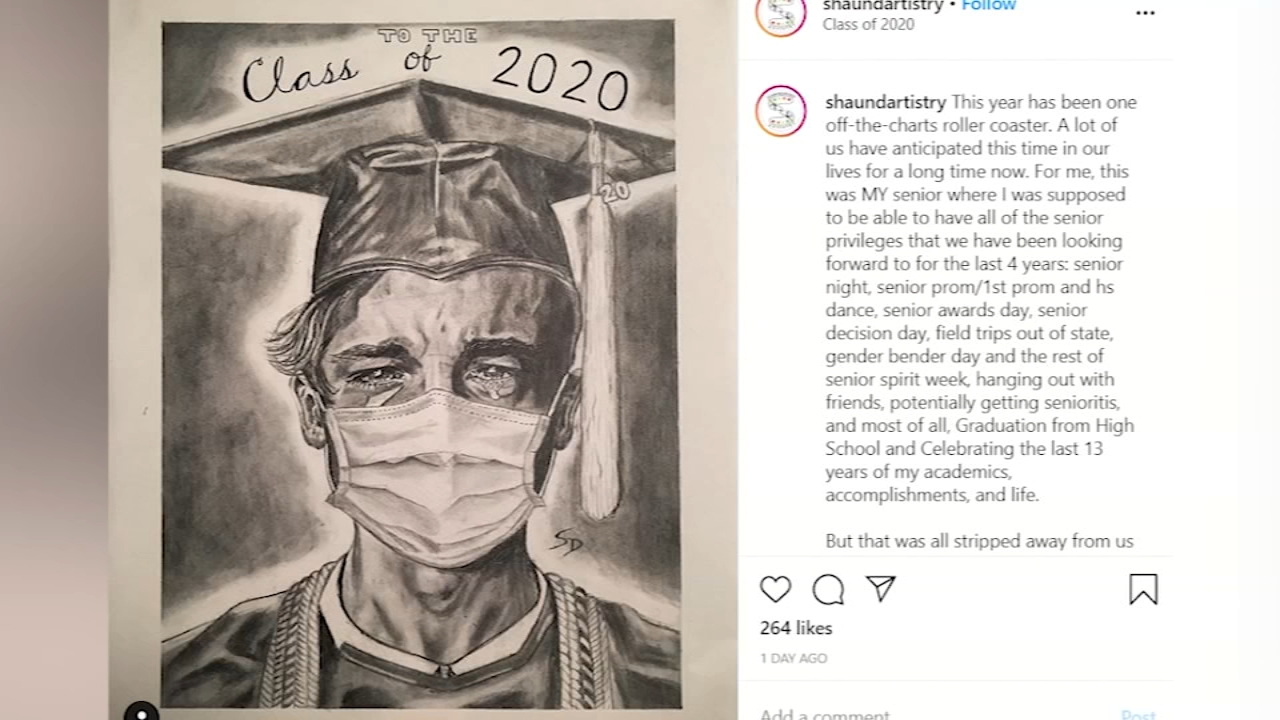
Task: Like the post with heart icon
Action: 775,590
